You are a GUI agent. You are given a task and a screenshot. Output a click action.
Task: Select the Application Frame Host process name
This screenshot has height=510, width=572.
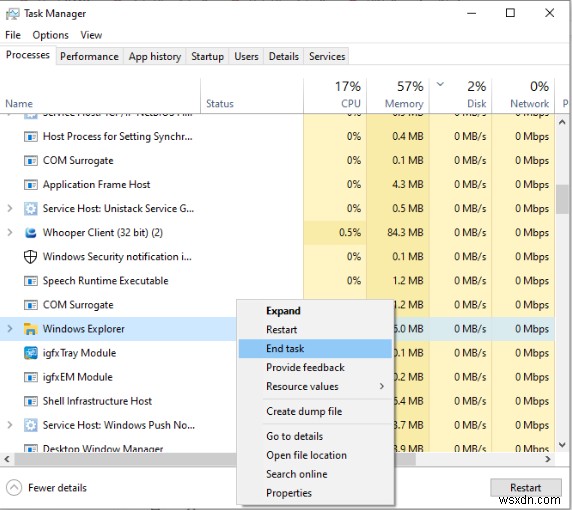(96, 185)
